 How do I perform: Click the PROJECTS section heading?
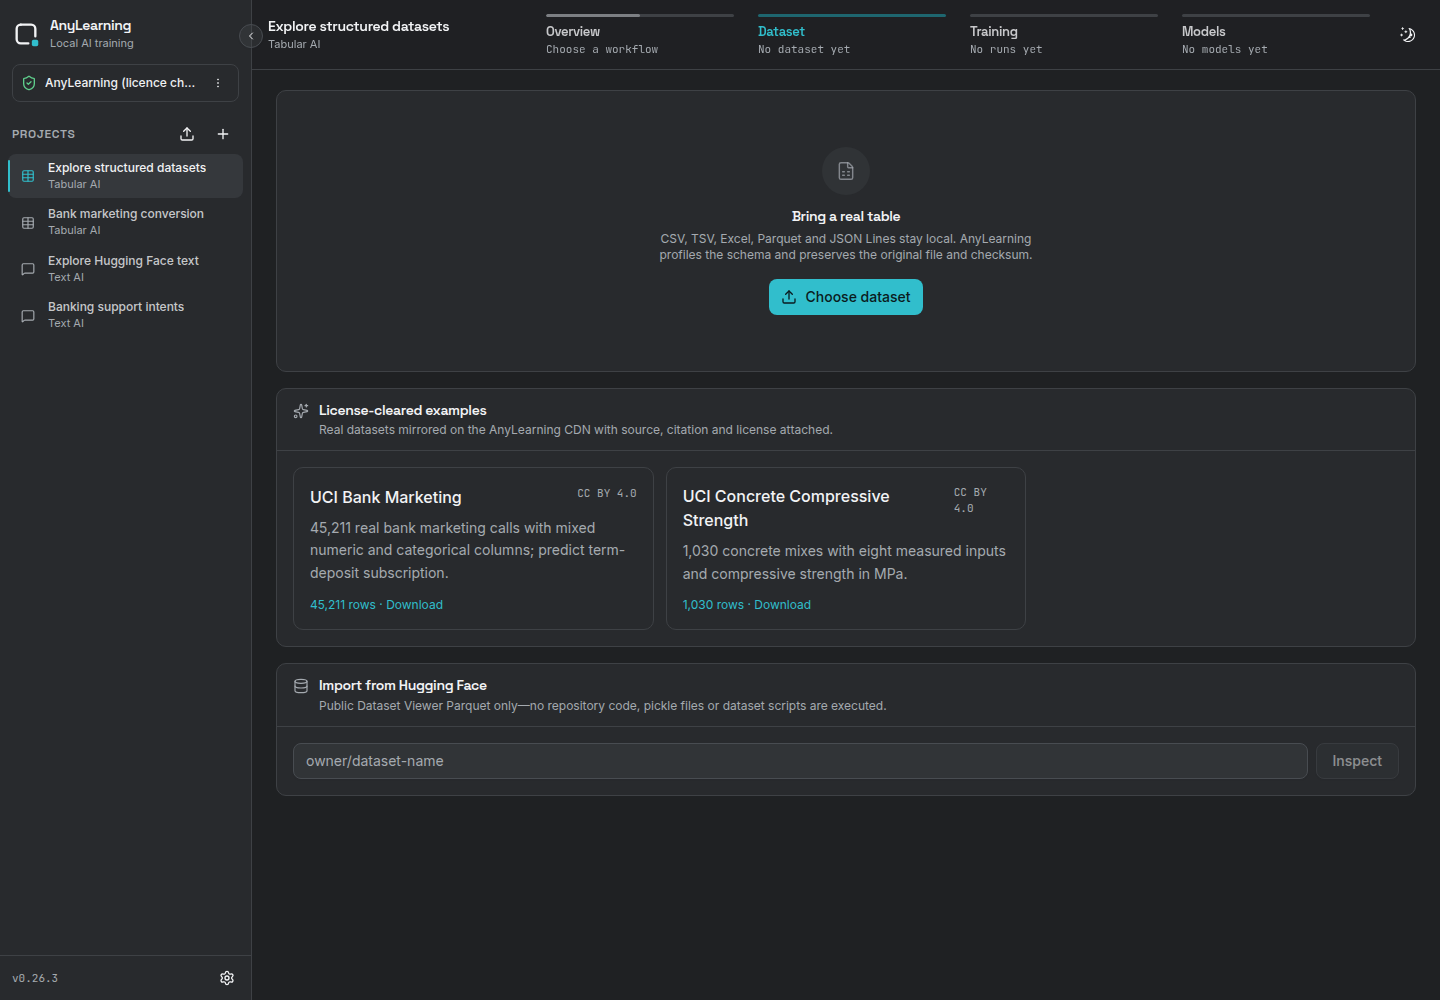(43, 134)
